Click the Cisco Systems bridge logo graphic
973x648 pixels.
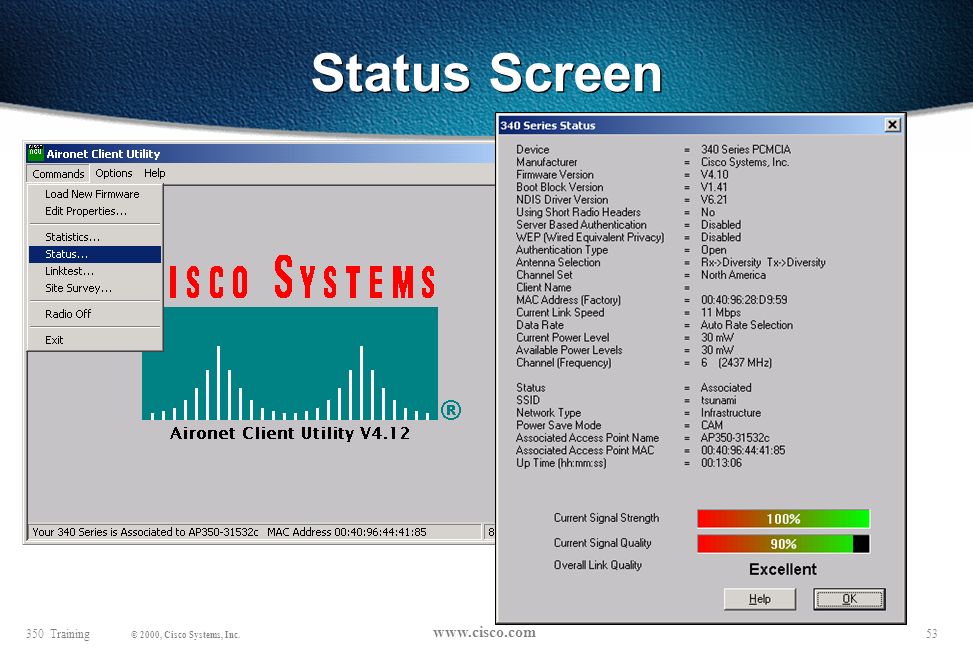(290, 364)
